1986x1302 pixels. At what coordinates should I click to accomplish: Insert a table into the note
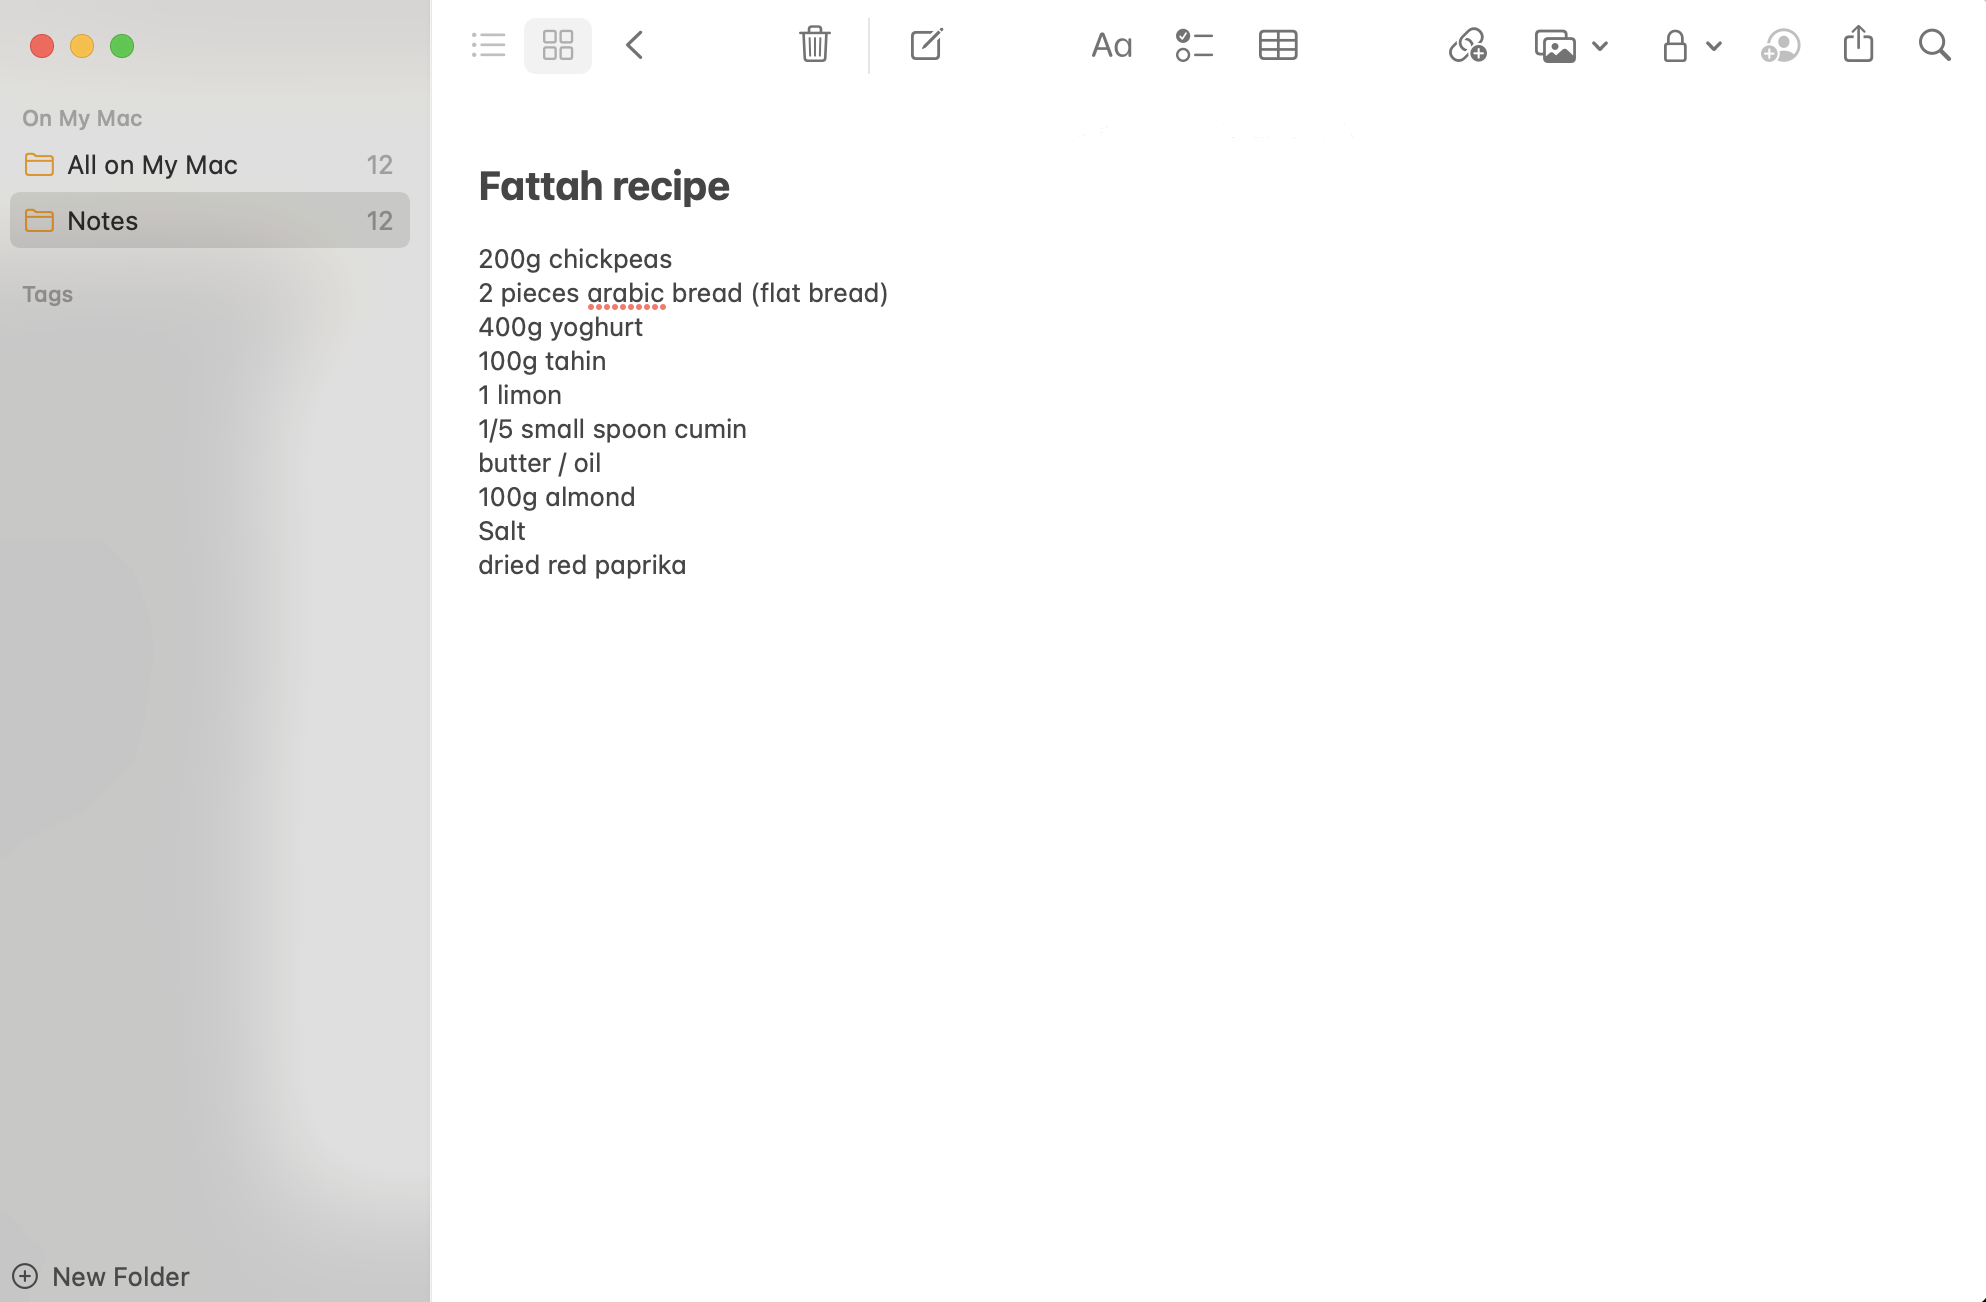[1277, 45]
